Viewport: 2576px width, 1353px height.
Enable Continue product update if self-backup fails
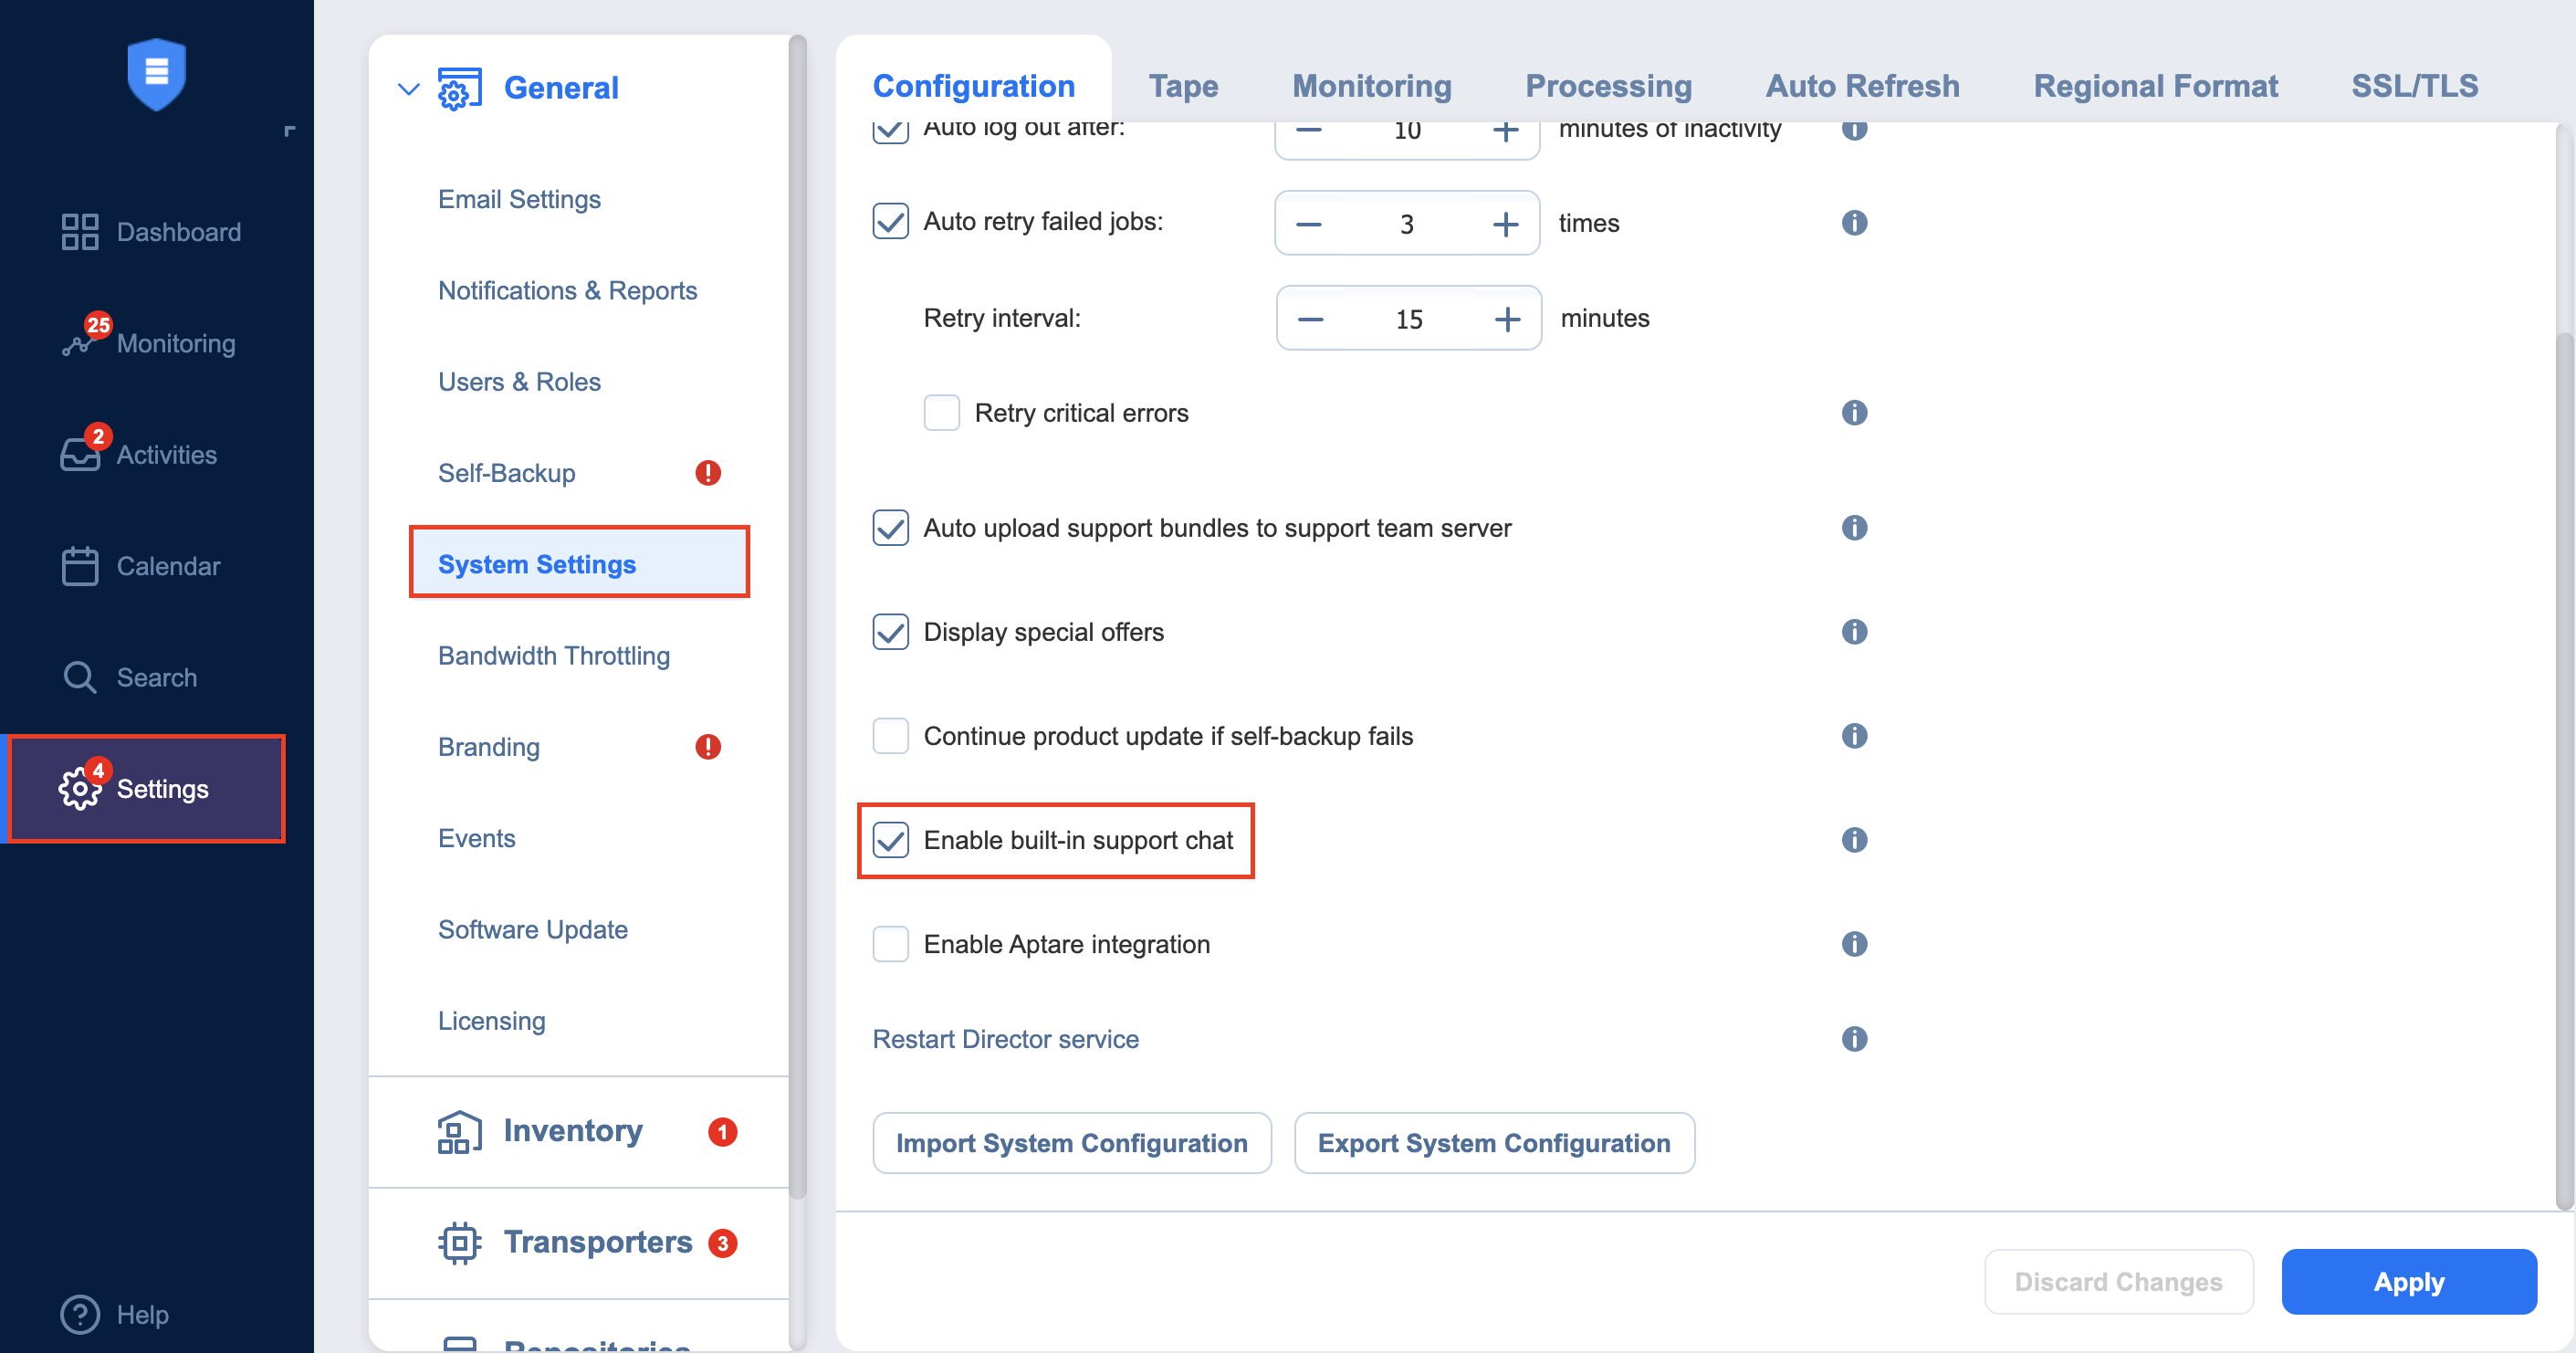[890, 736]
